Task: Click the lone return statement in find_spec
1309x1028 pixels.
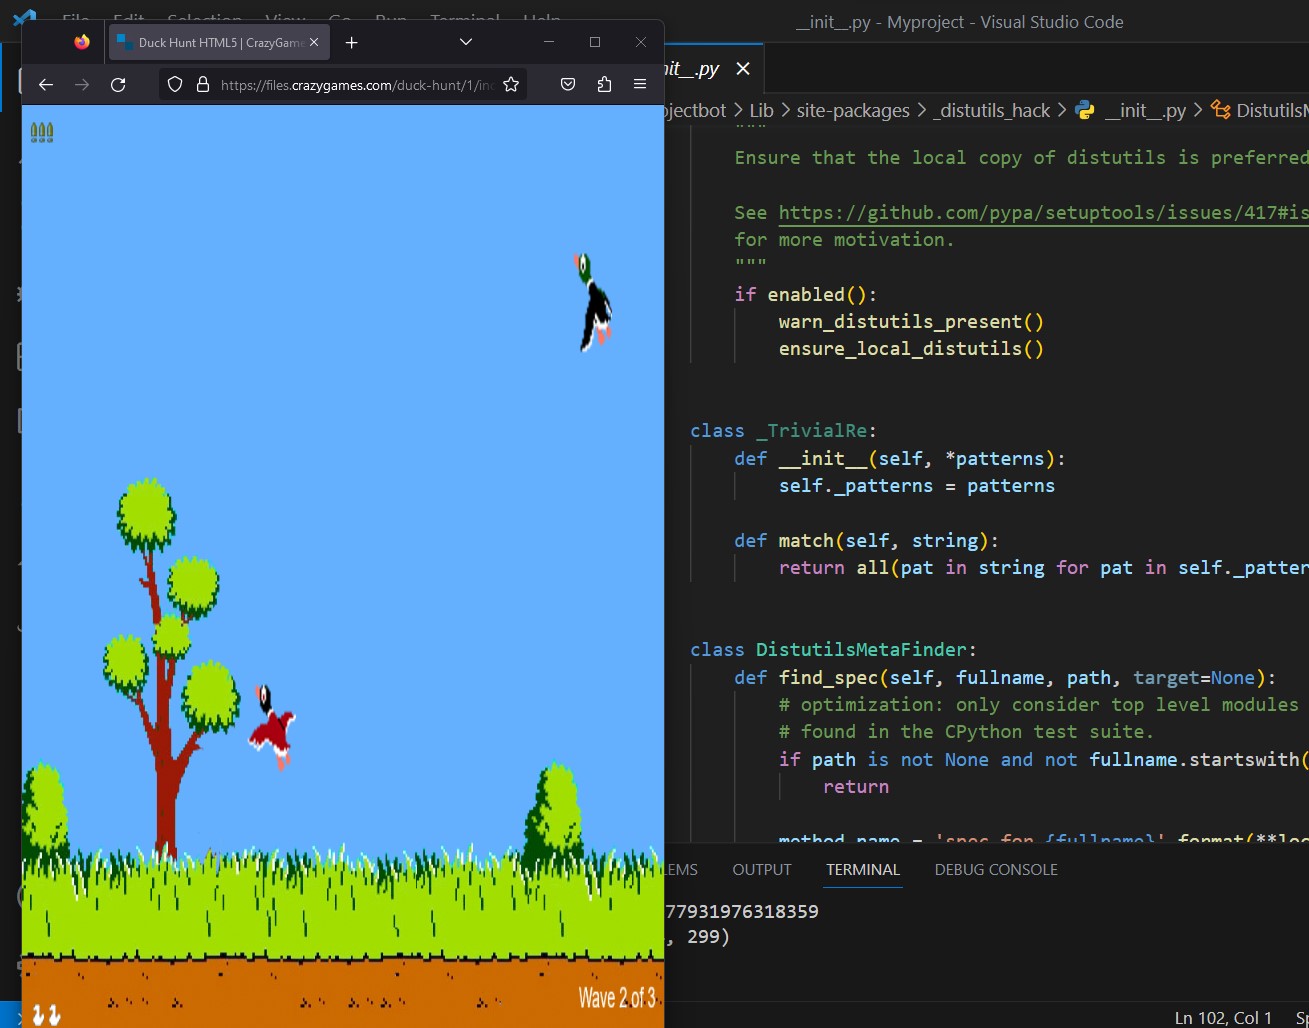Action: (856, 787)
